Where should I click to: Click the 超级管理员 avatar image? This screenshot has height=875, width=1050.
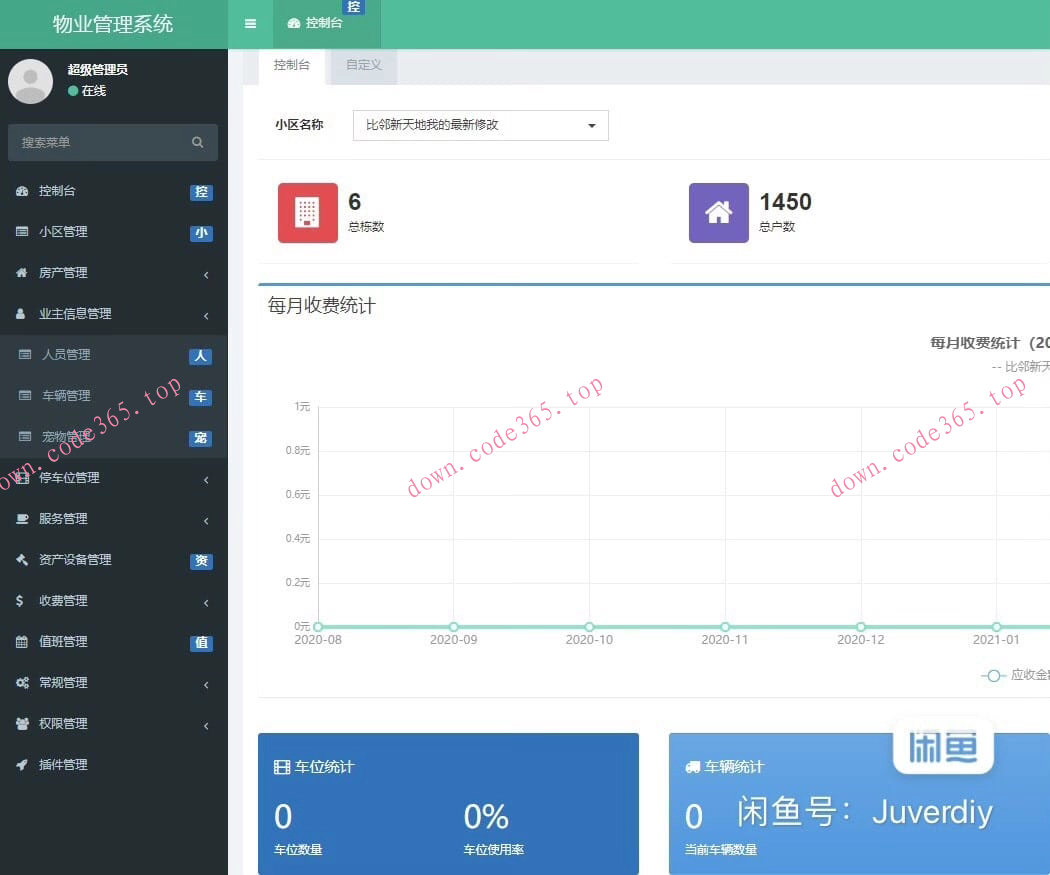[x=30, y=81]
